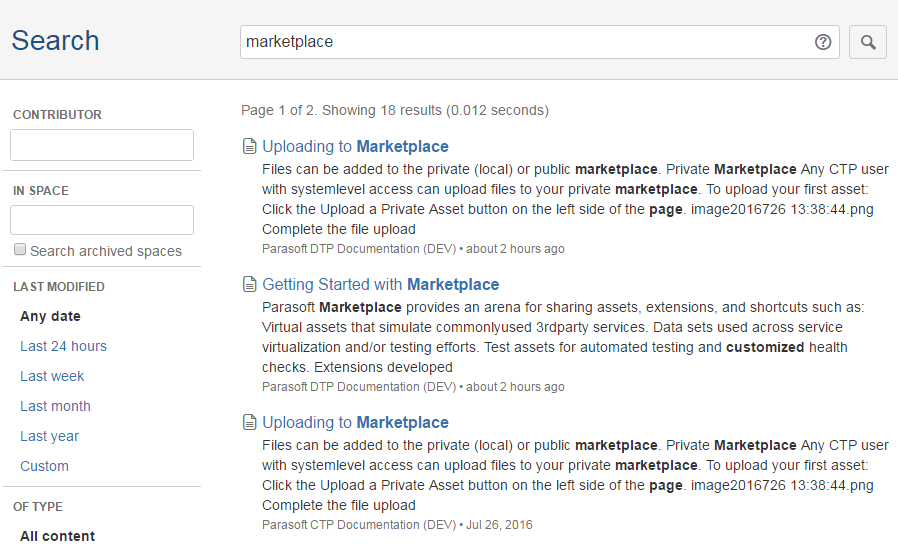Screen dimensions: 898x551
Task: Filter results to Last week
Action: click(x=52, y=376)
